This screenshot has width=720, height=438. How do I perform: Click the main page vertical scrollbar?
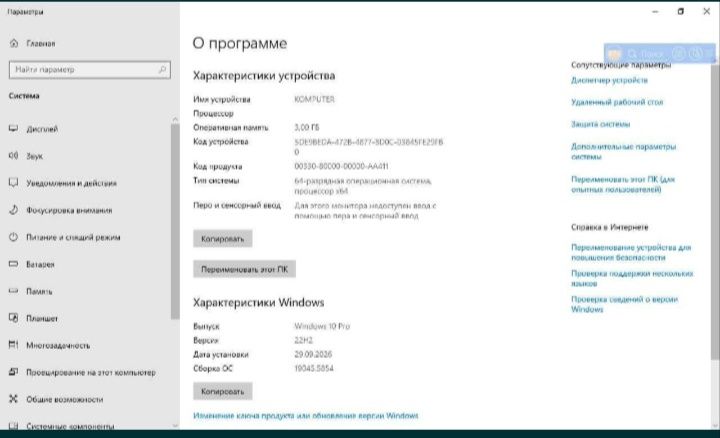tap(715, 211)
